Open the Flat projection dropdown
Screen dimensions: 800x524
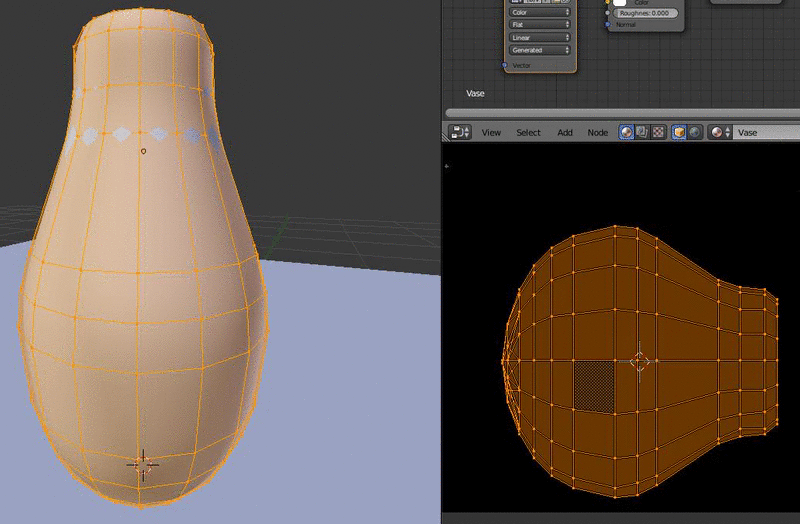(540, 24)
